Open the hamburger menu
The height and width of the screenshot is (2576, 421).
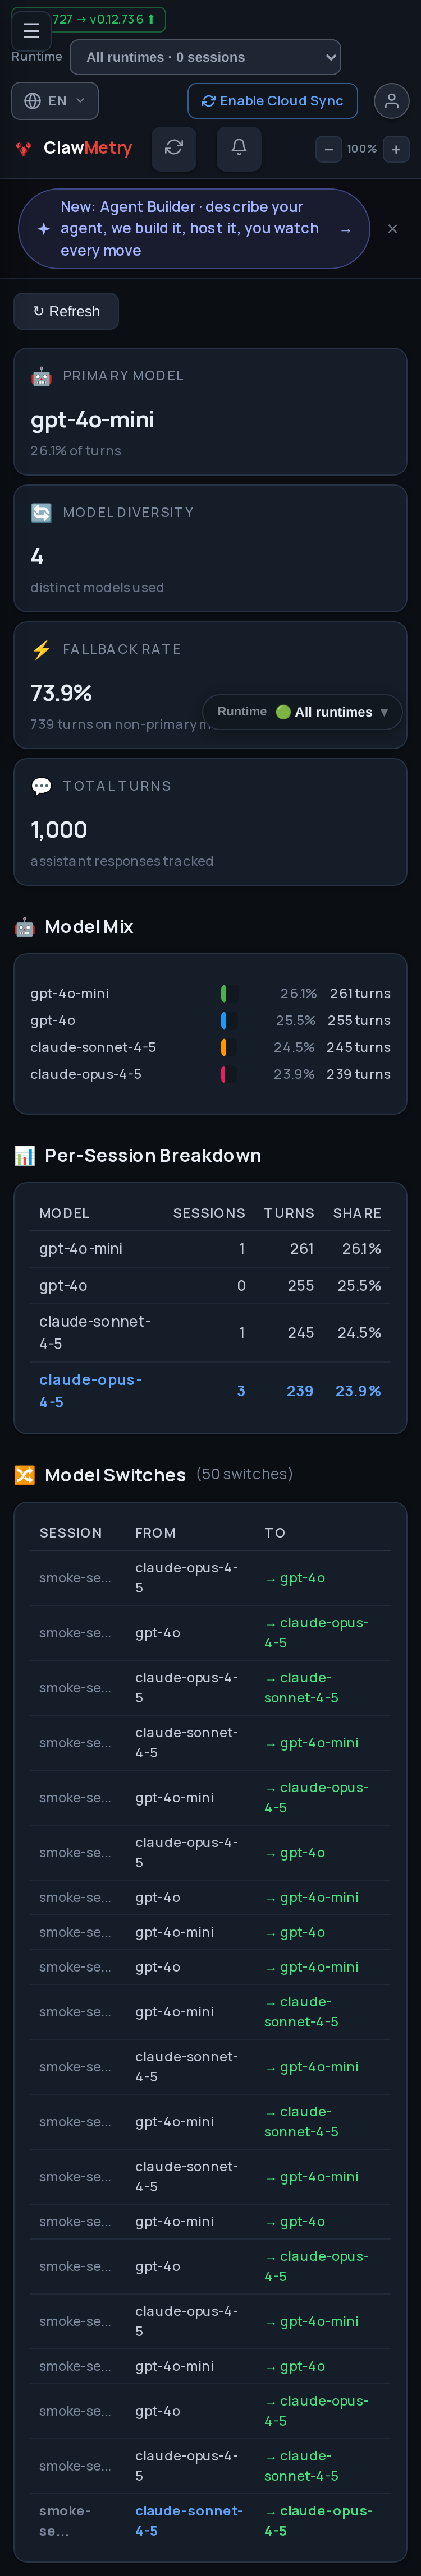[31, 31]
